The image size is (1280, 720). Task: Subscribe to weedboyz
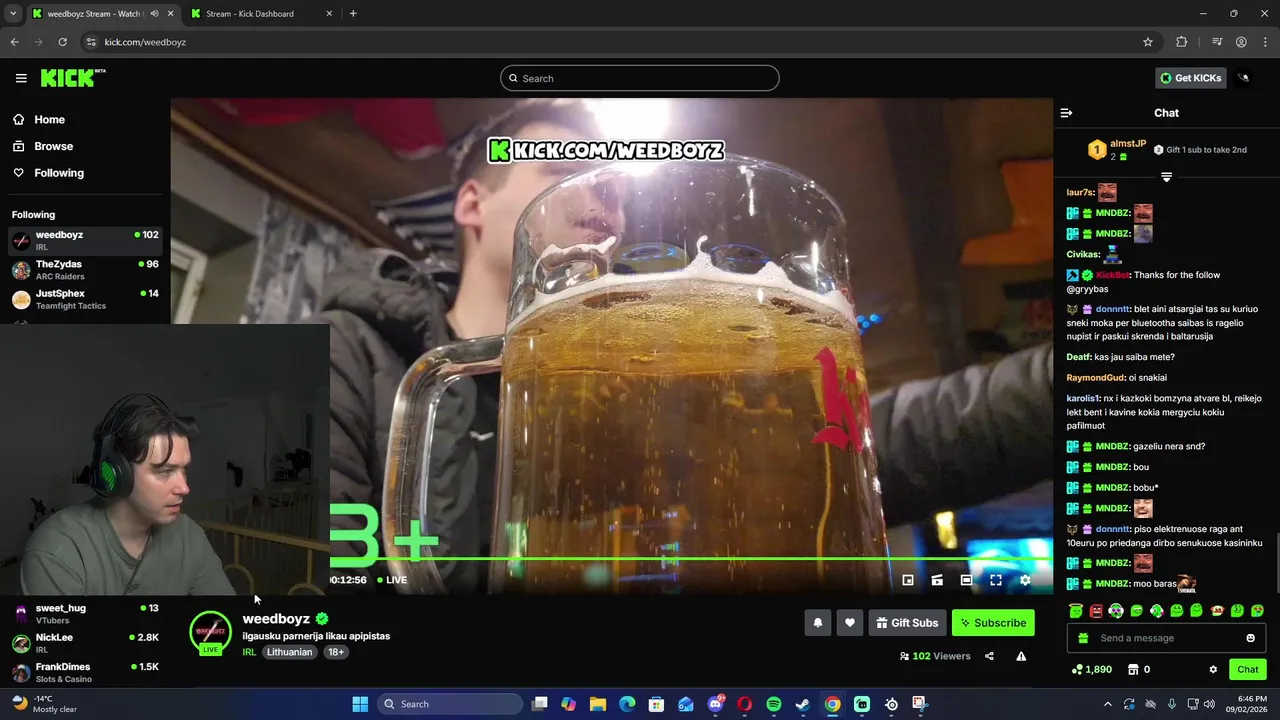tap(993, 623)
